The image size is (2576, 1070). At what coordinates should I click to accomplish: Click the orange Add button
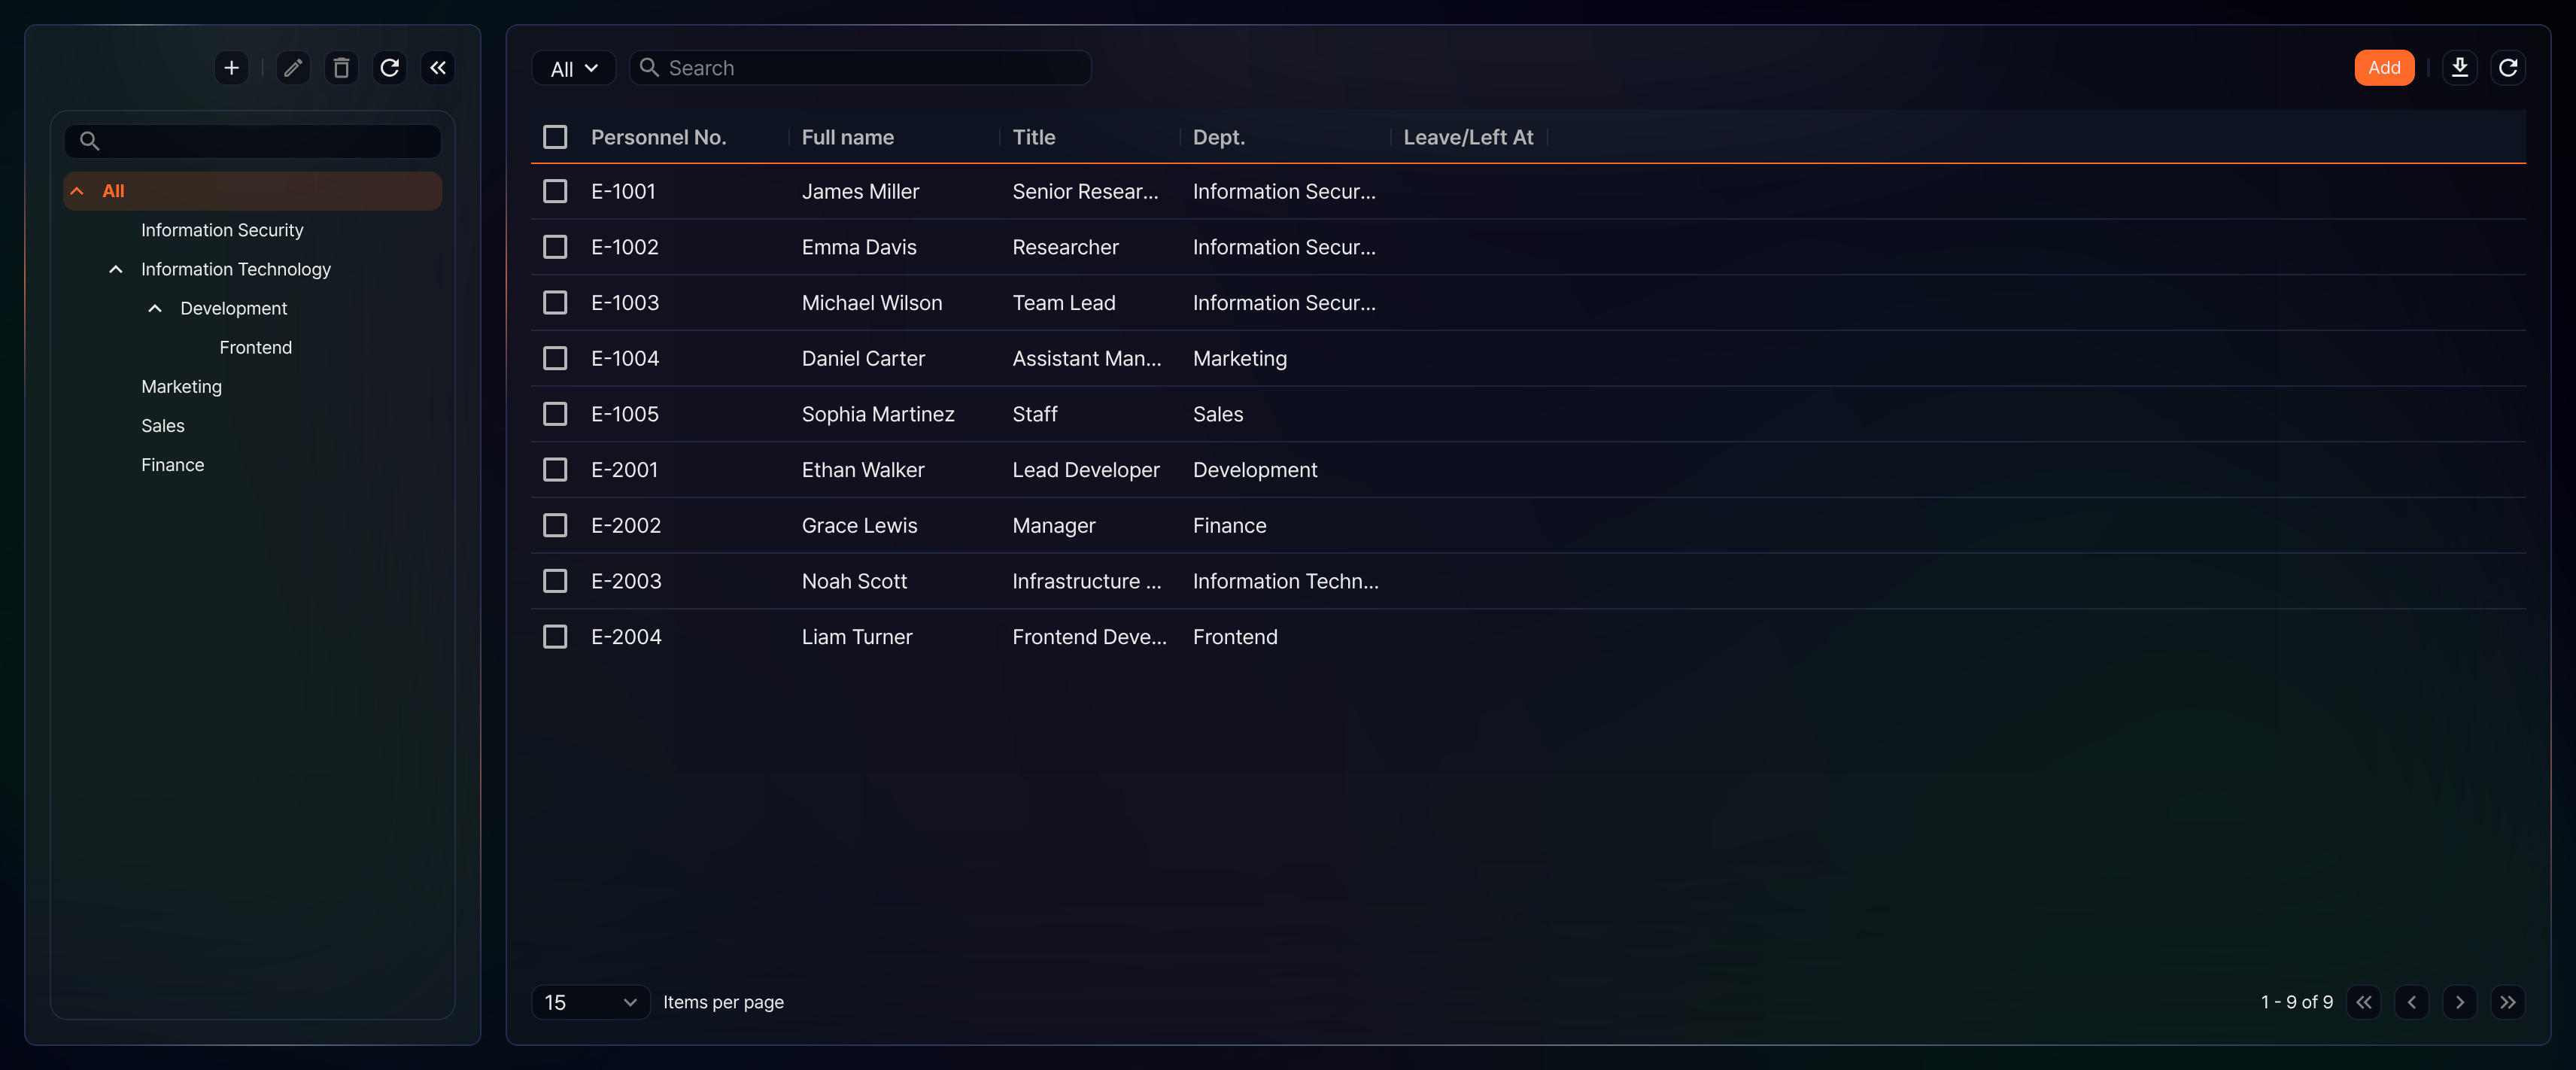click(2384, 68)
